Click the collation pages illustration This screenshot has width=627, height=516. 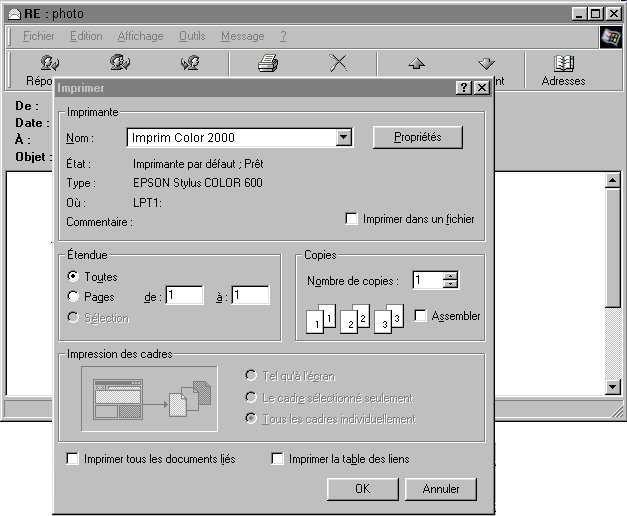click(x=355, y=319)
